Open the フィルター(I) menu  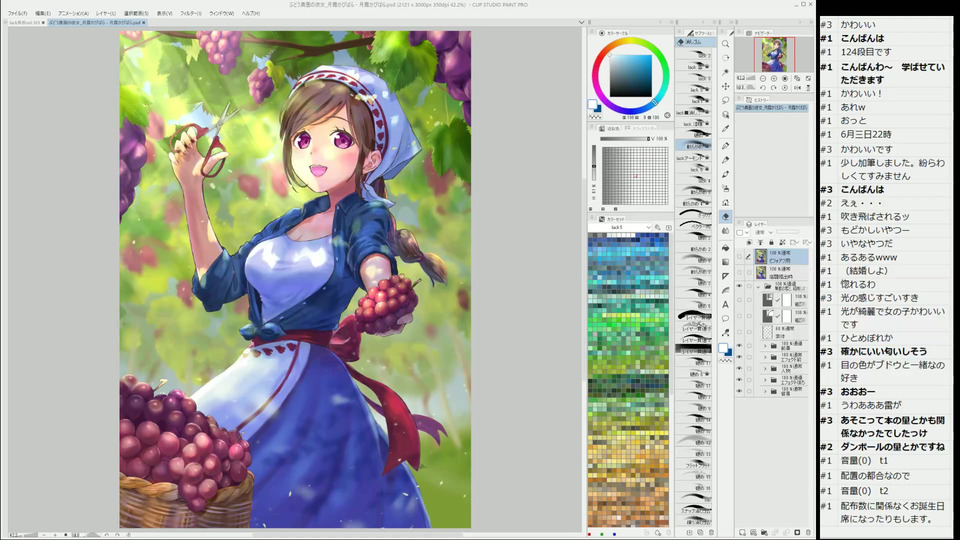coord(190,13)
